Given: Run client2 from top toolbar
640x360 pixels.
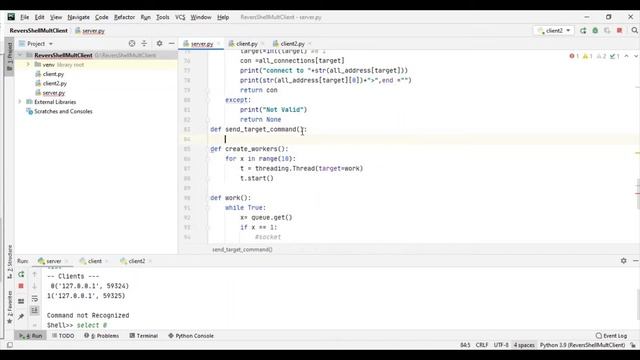Looking at the screenshot, I should [x=583, y=31].
